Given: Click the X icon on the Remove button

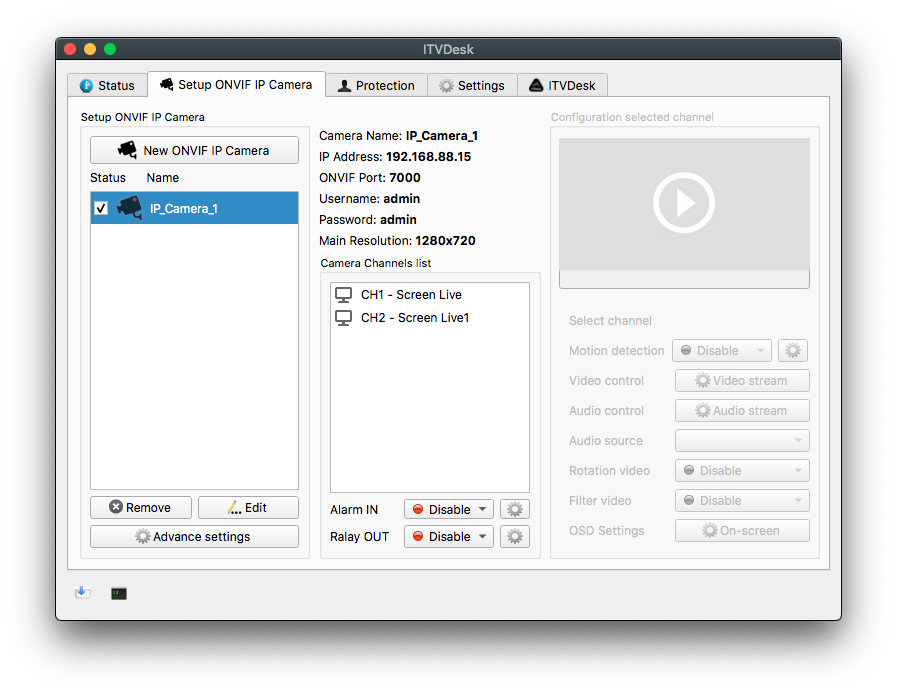Looking at the screenshot, I should pos(113,507).
